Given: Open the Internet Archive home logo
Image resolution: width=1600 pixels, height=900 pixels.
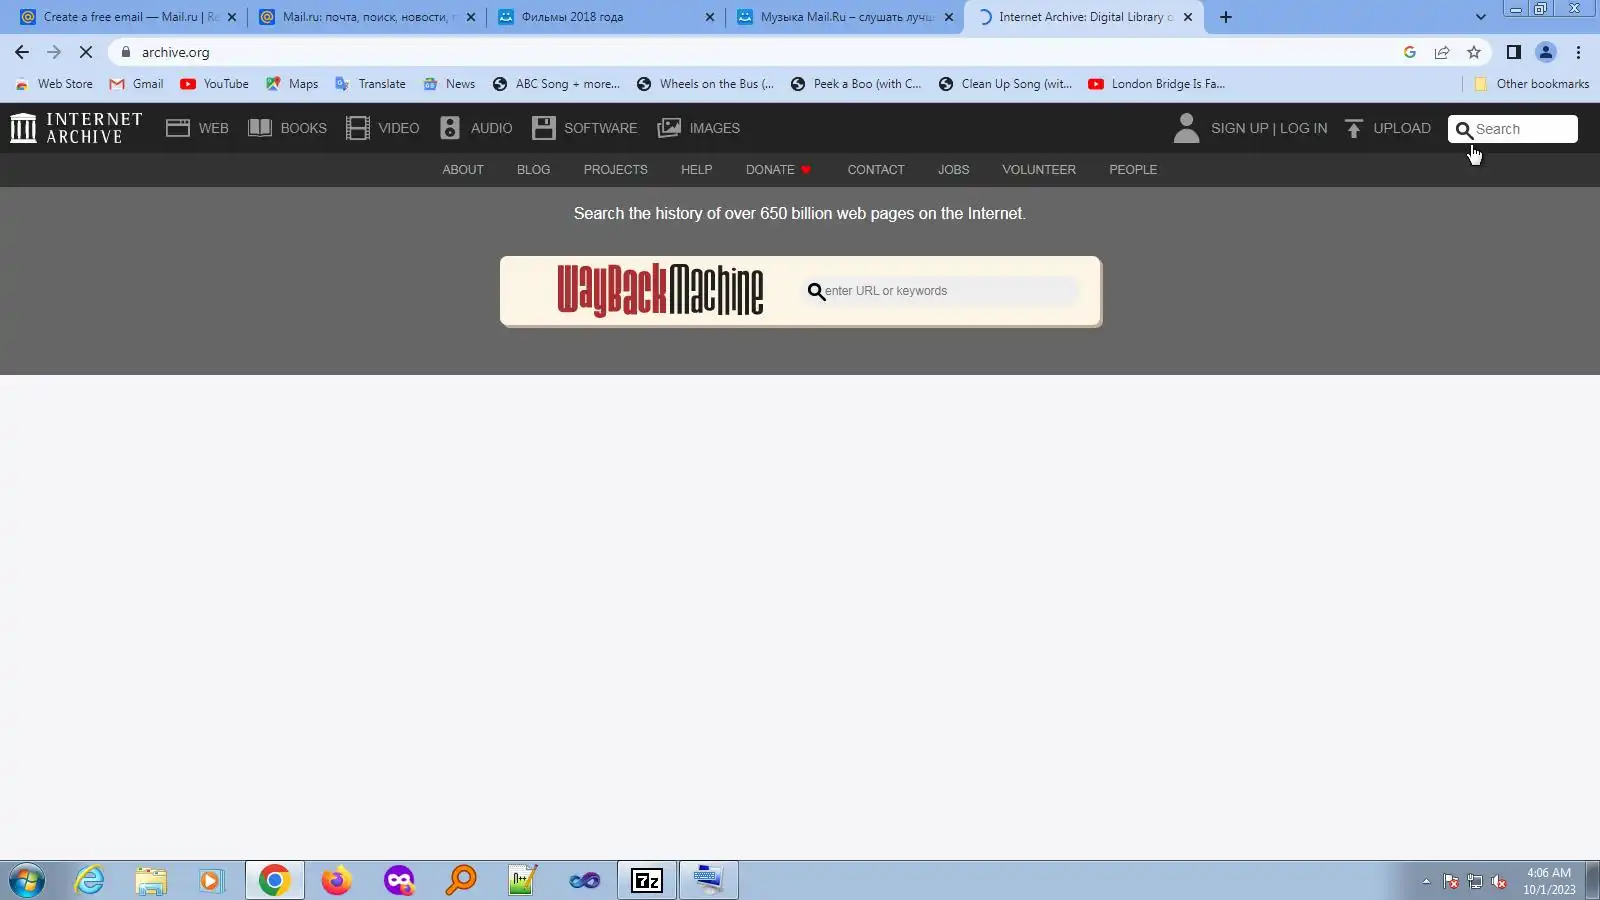Looking at the screenshot, I should [76, 128].
